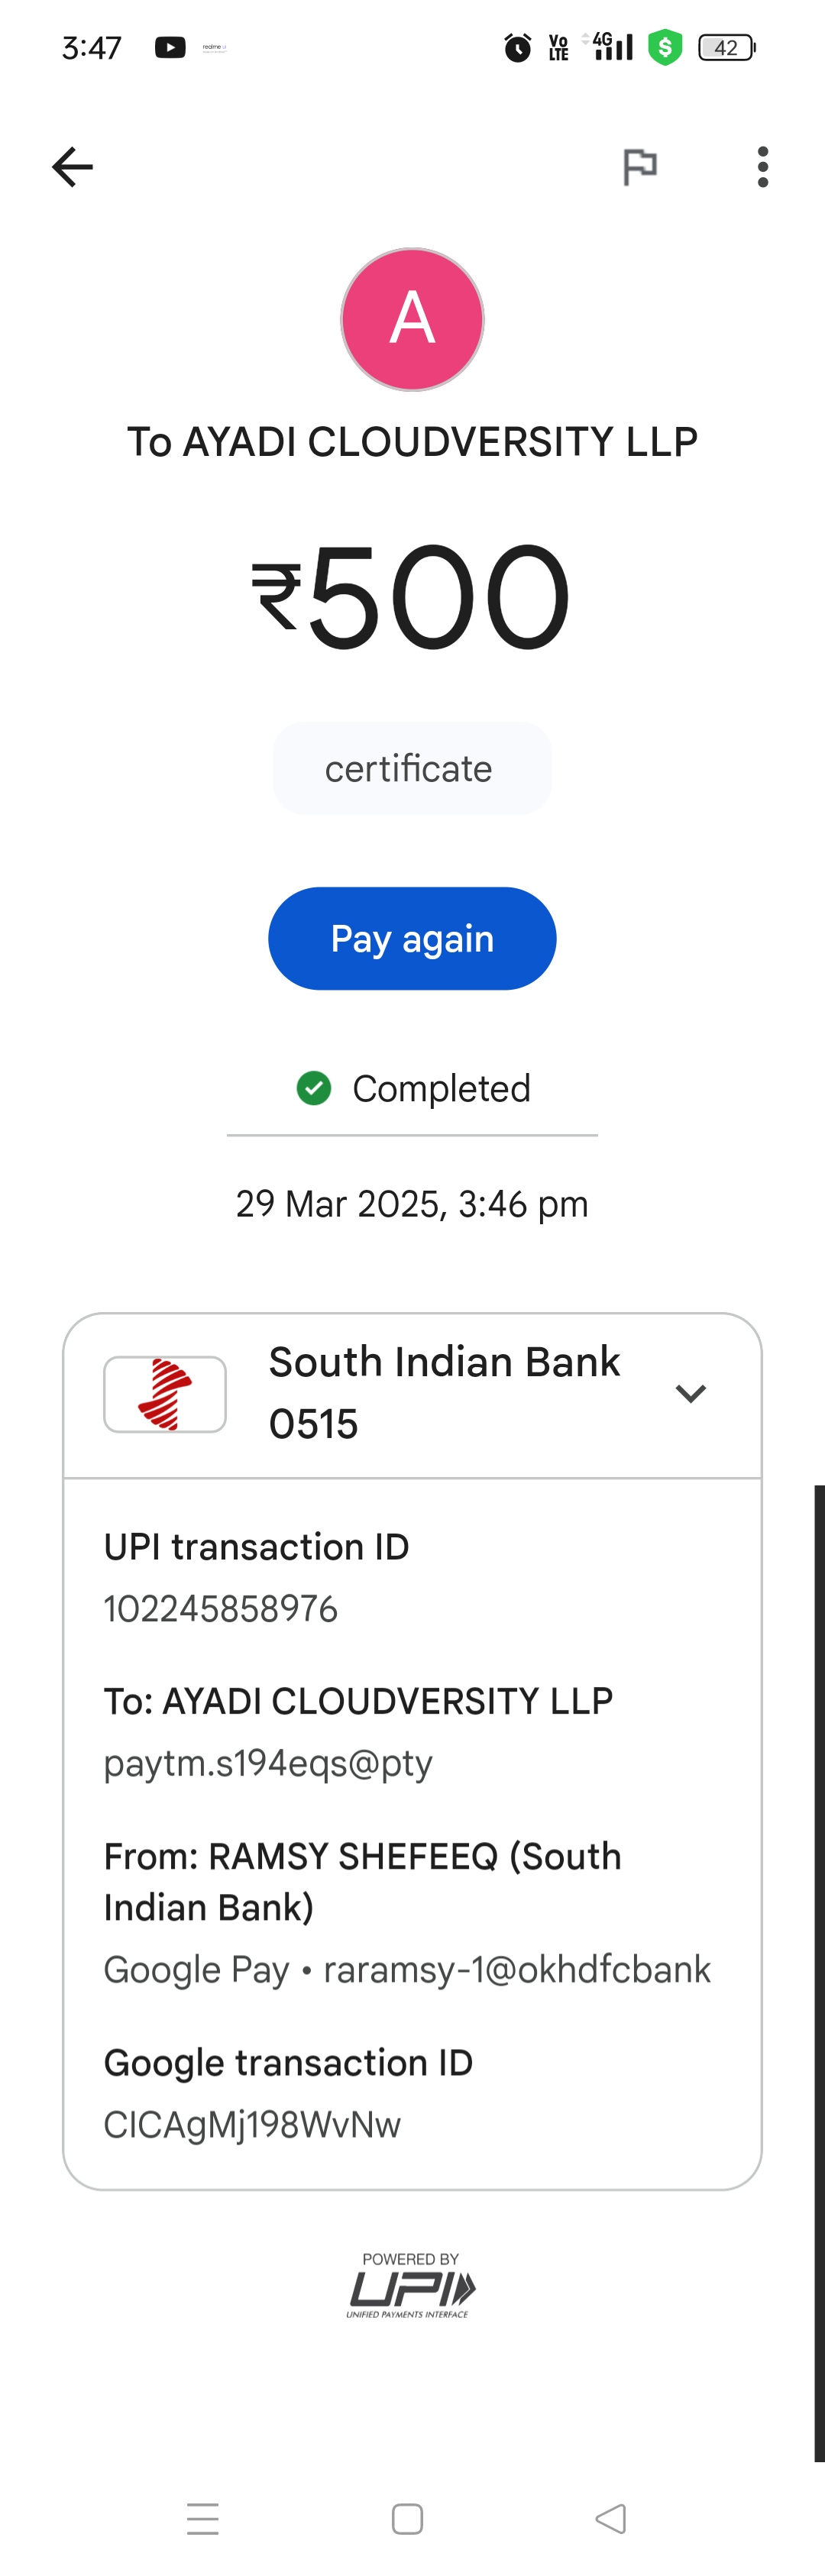Tap the Android back triangle icon
The height and width of the screenshot is (2576, 825).
[611, 2518]
